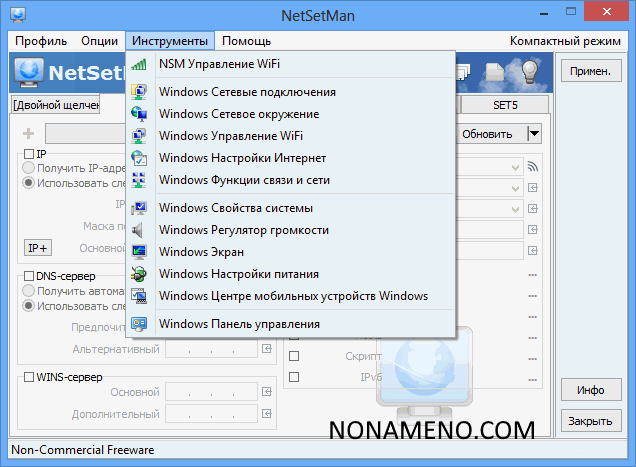Toggle the WINS-сервер checkbox

pyautogui.click(x=29, y=378)
